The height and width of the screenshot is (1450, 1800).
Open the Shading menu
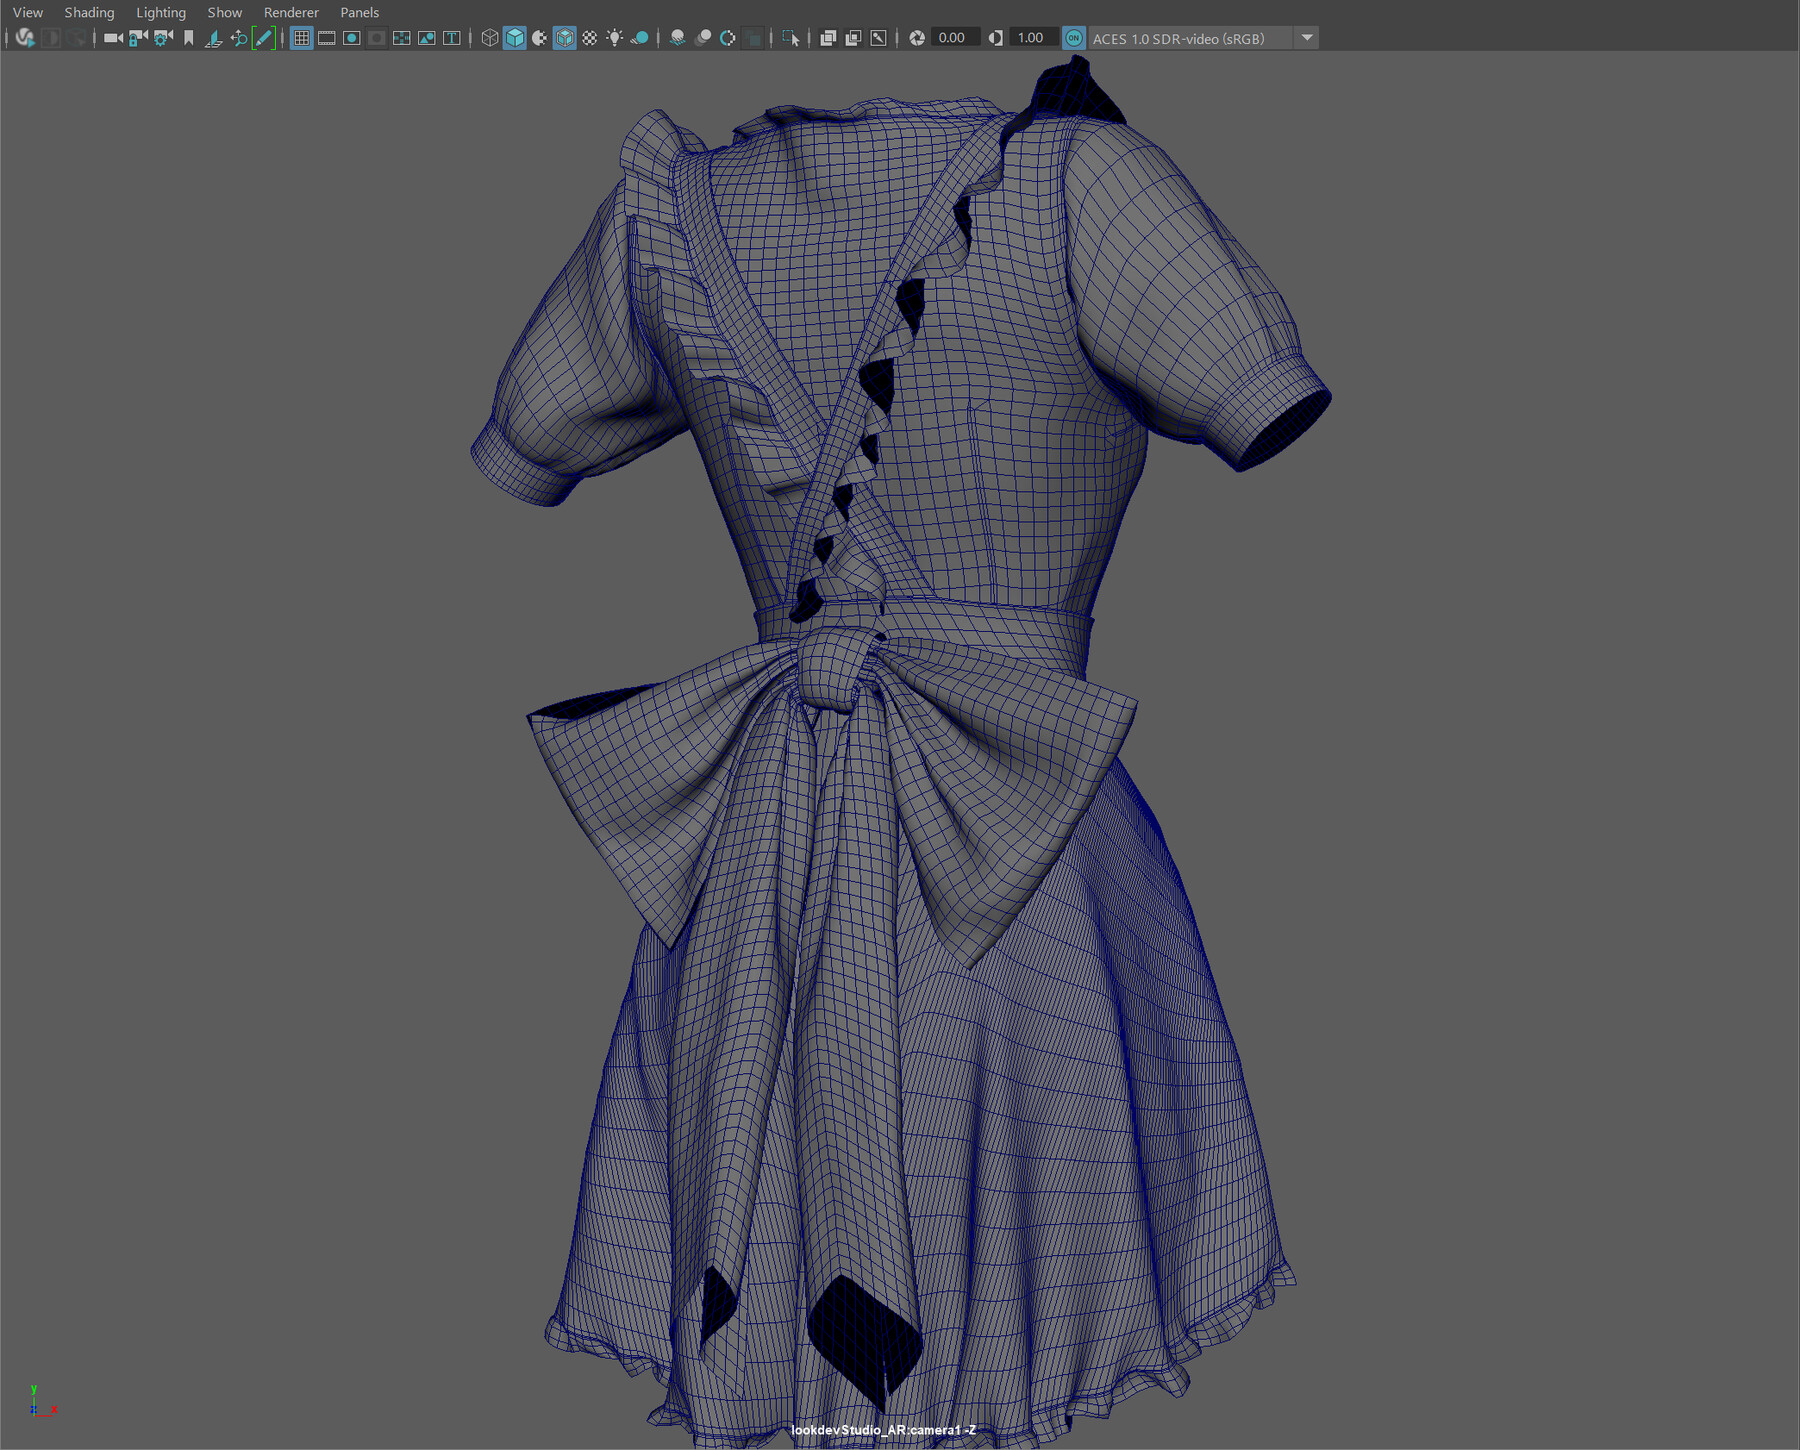[88, 12]
